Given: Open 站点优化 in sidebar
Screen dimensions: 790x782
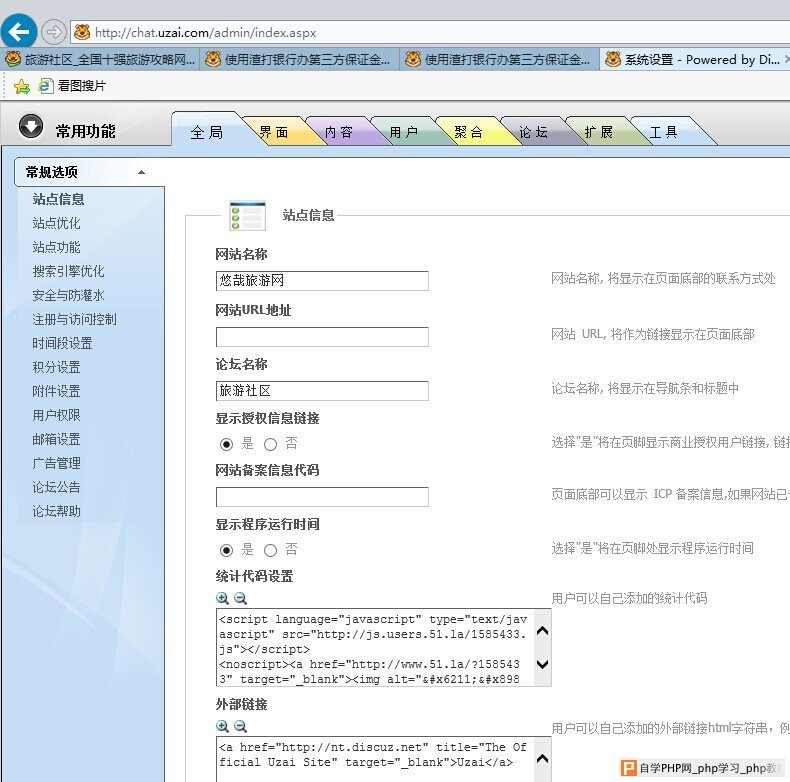Looking at the screenshot, I should 56,223.
